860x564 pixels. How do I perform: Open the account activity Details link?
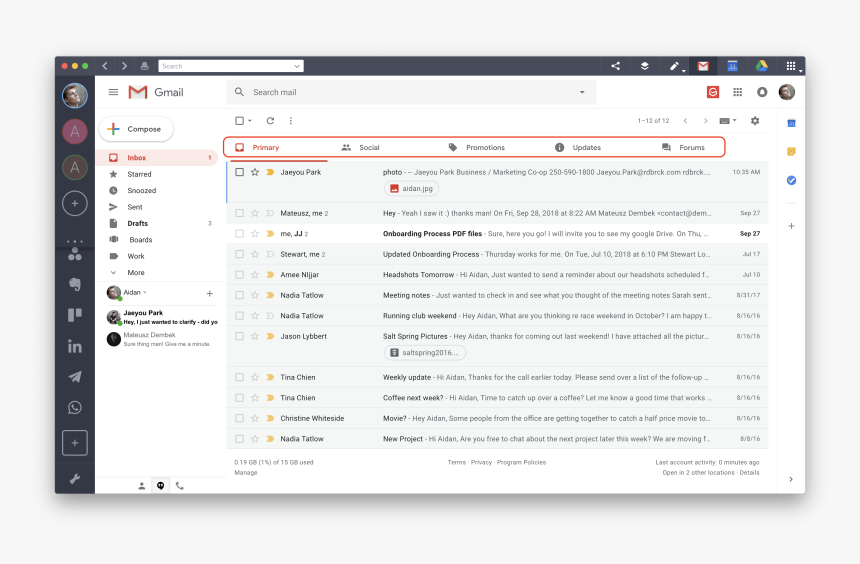pos(749,472)
